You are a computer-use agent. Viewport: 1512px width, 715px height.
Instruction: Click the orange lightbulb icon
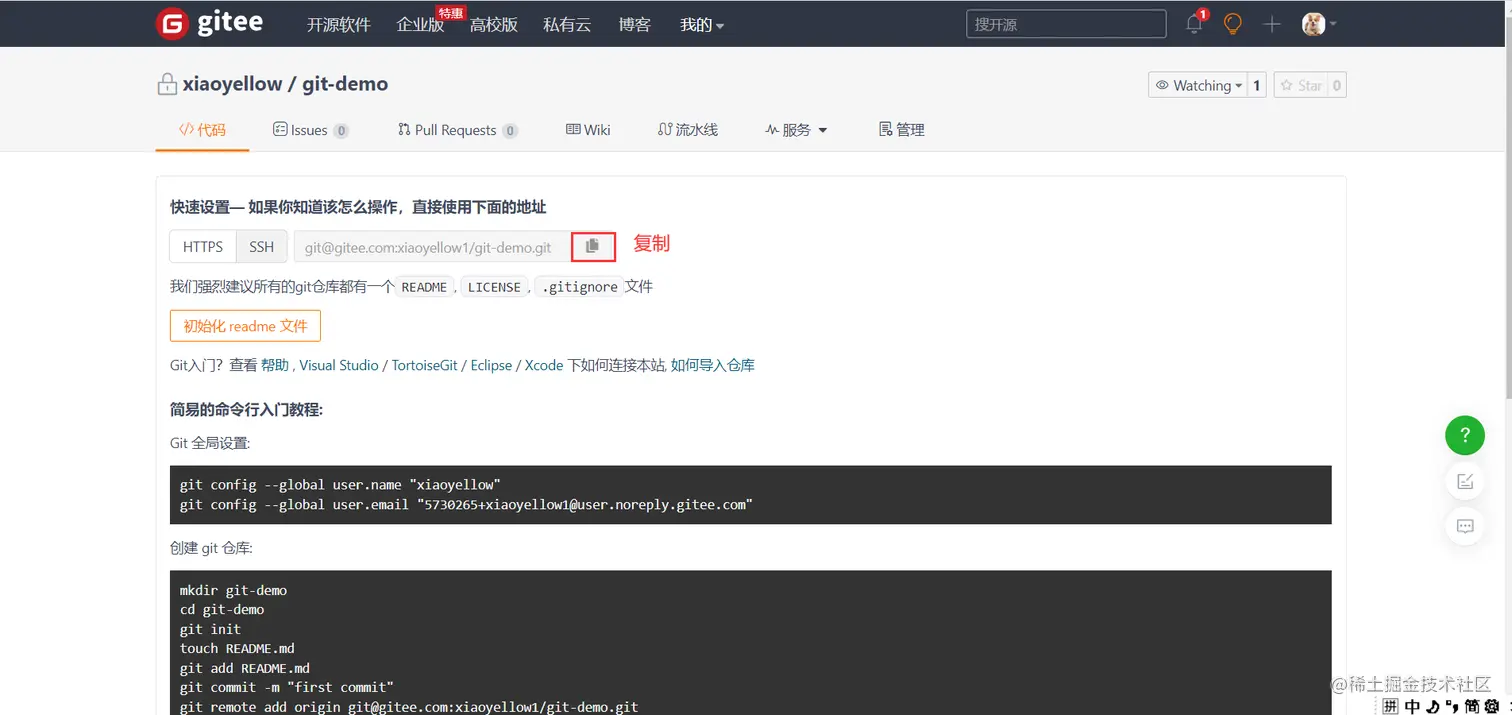tap(1233, 24)
